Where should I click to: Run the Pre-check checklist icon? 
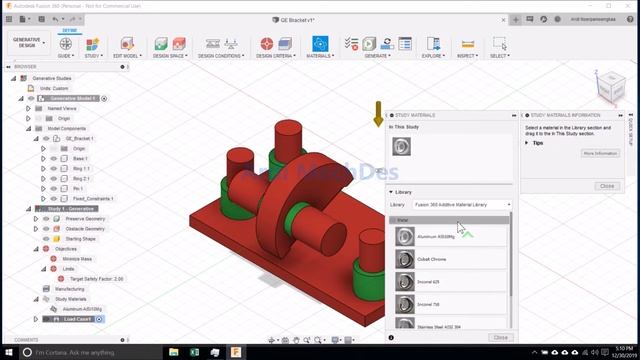pyautogui.click(x=351, y=44)
